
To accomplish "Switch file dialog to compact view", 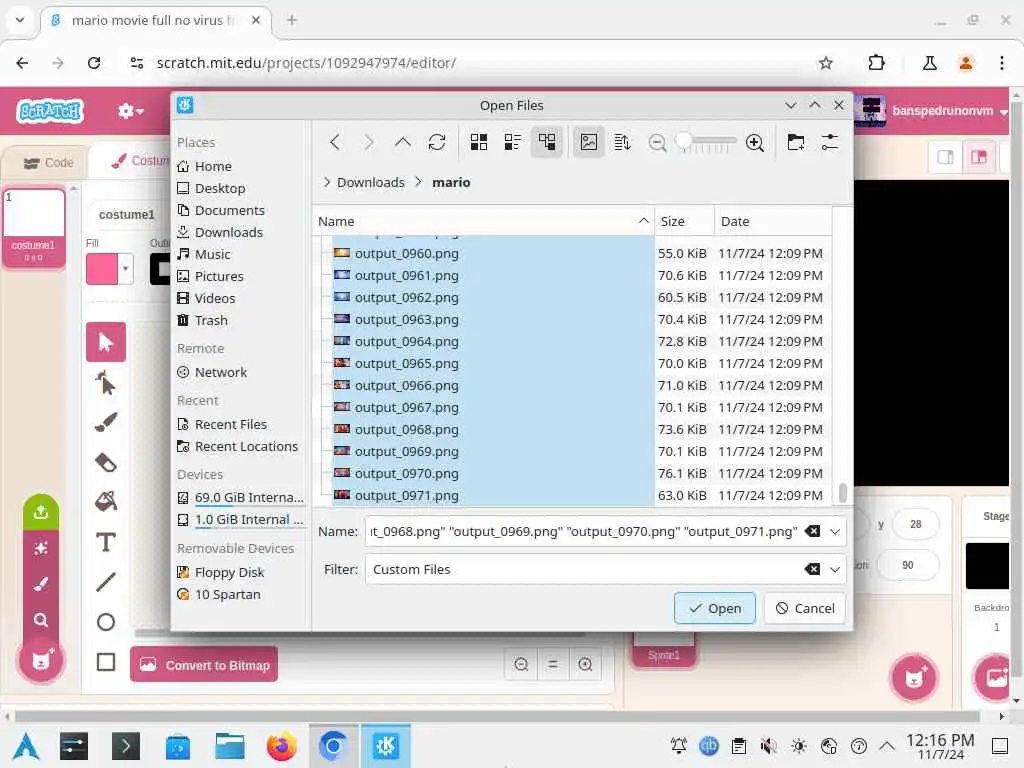I will point(513,142).
